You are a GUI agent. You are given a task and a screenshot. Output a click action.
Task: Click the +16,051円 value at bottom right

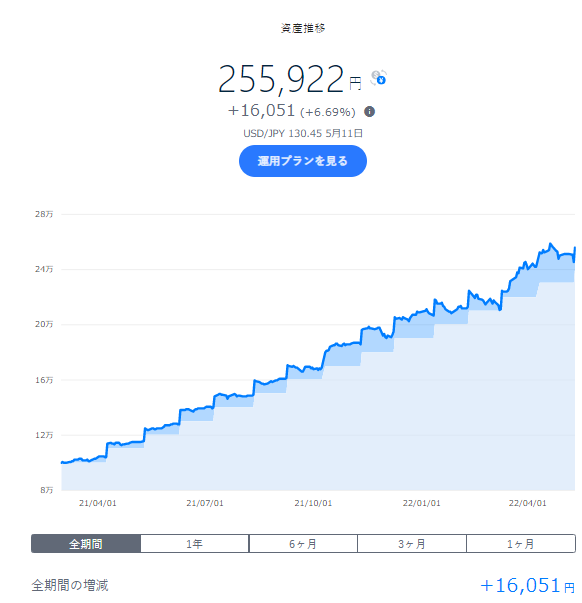pyautogui.click(x=527, y=586)
